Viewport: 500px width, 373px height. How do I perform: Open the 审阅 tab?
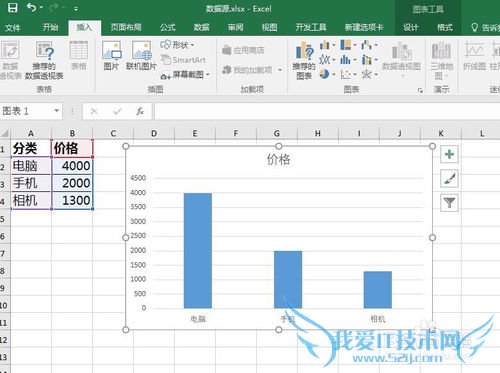(235, 27)
